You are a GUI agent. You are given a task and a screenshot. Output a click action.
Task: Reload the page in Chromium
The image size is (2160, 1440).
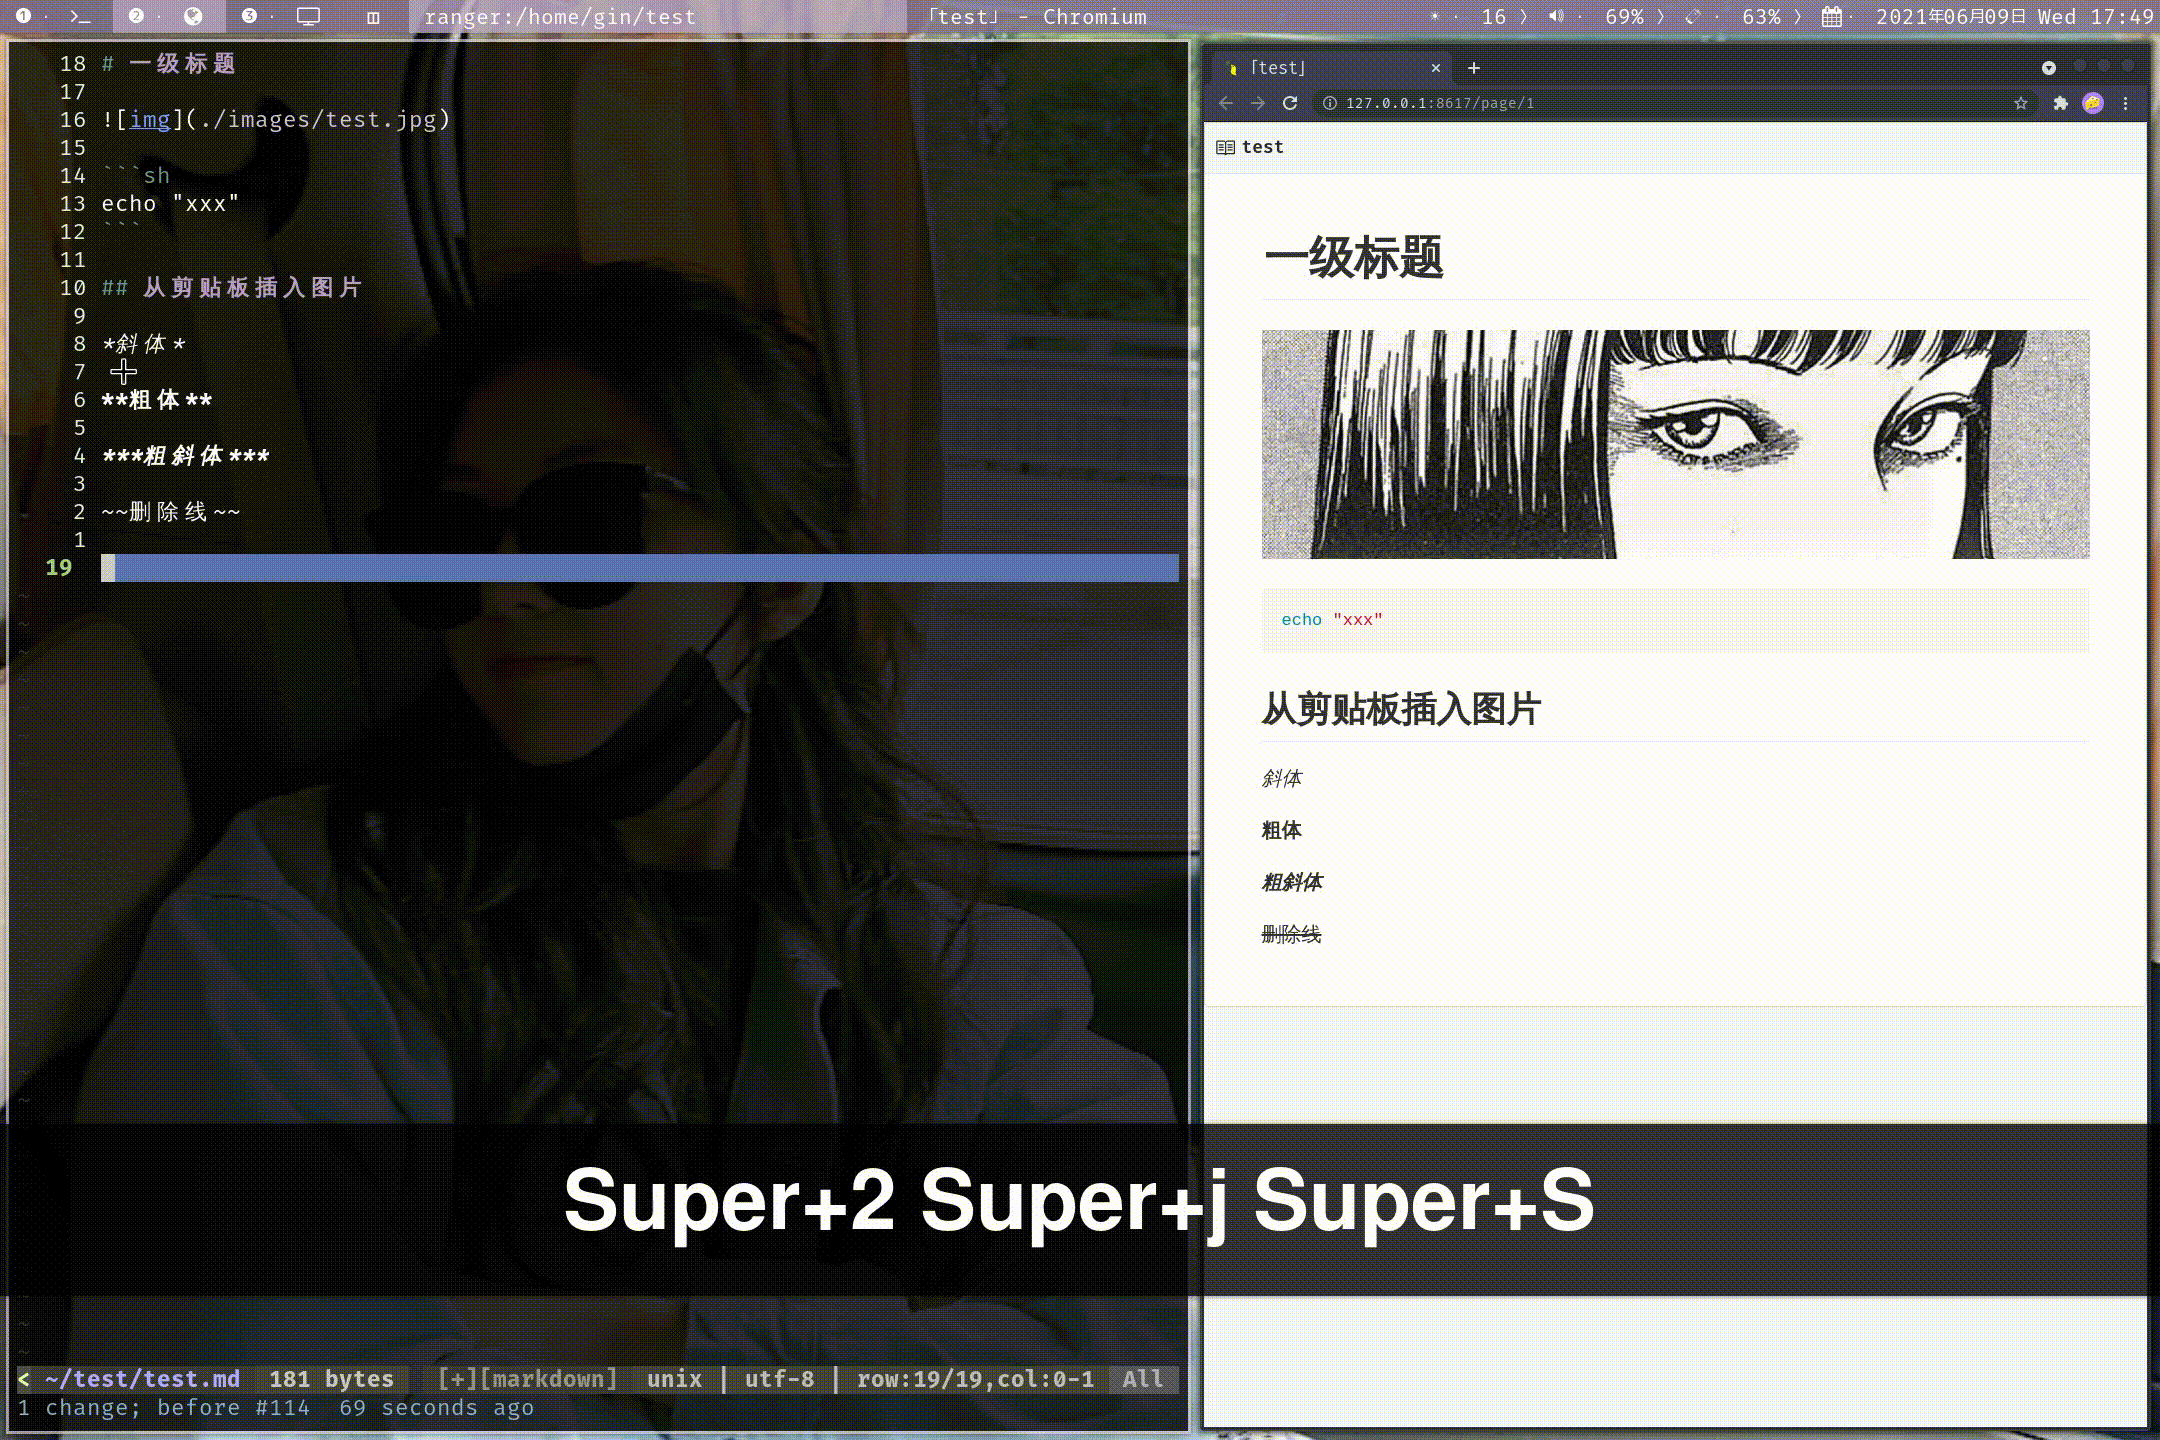(1290, 103)
